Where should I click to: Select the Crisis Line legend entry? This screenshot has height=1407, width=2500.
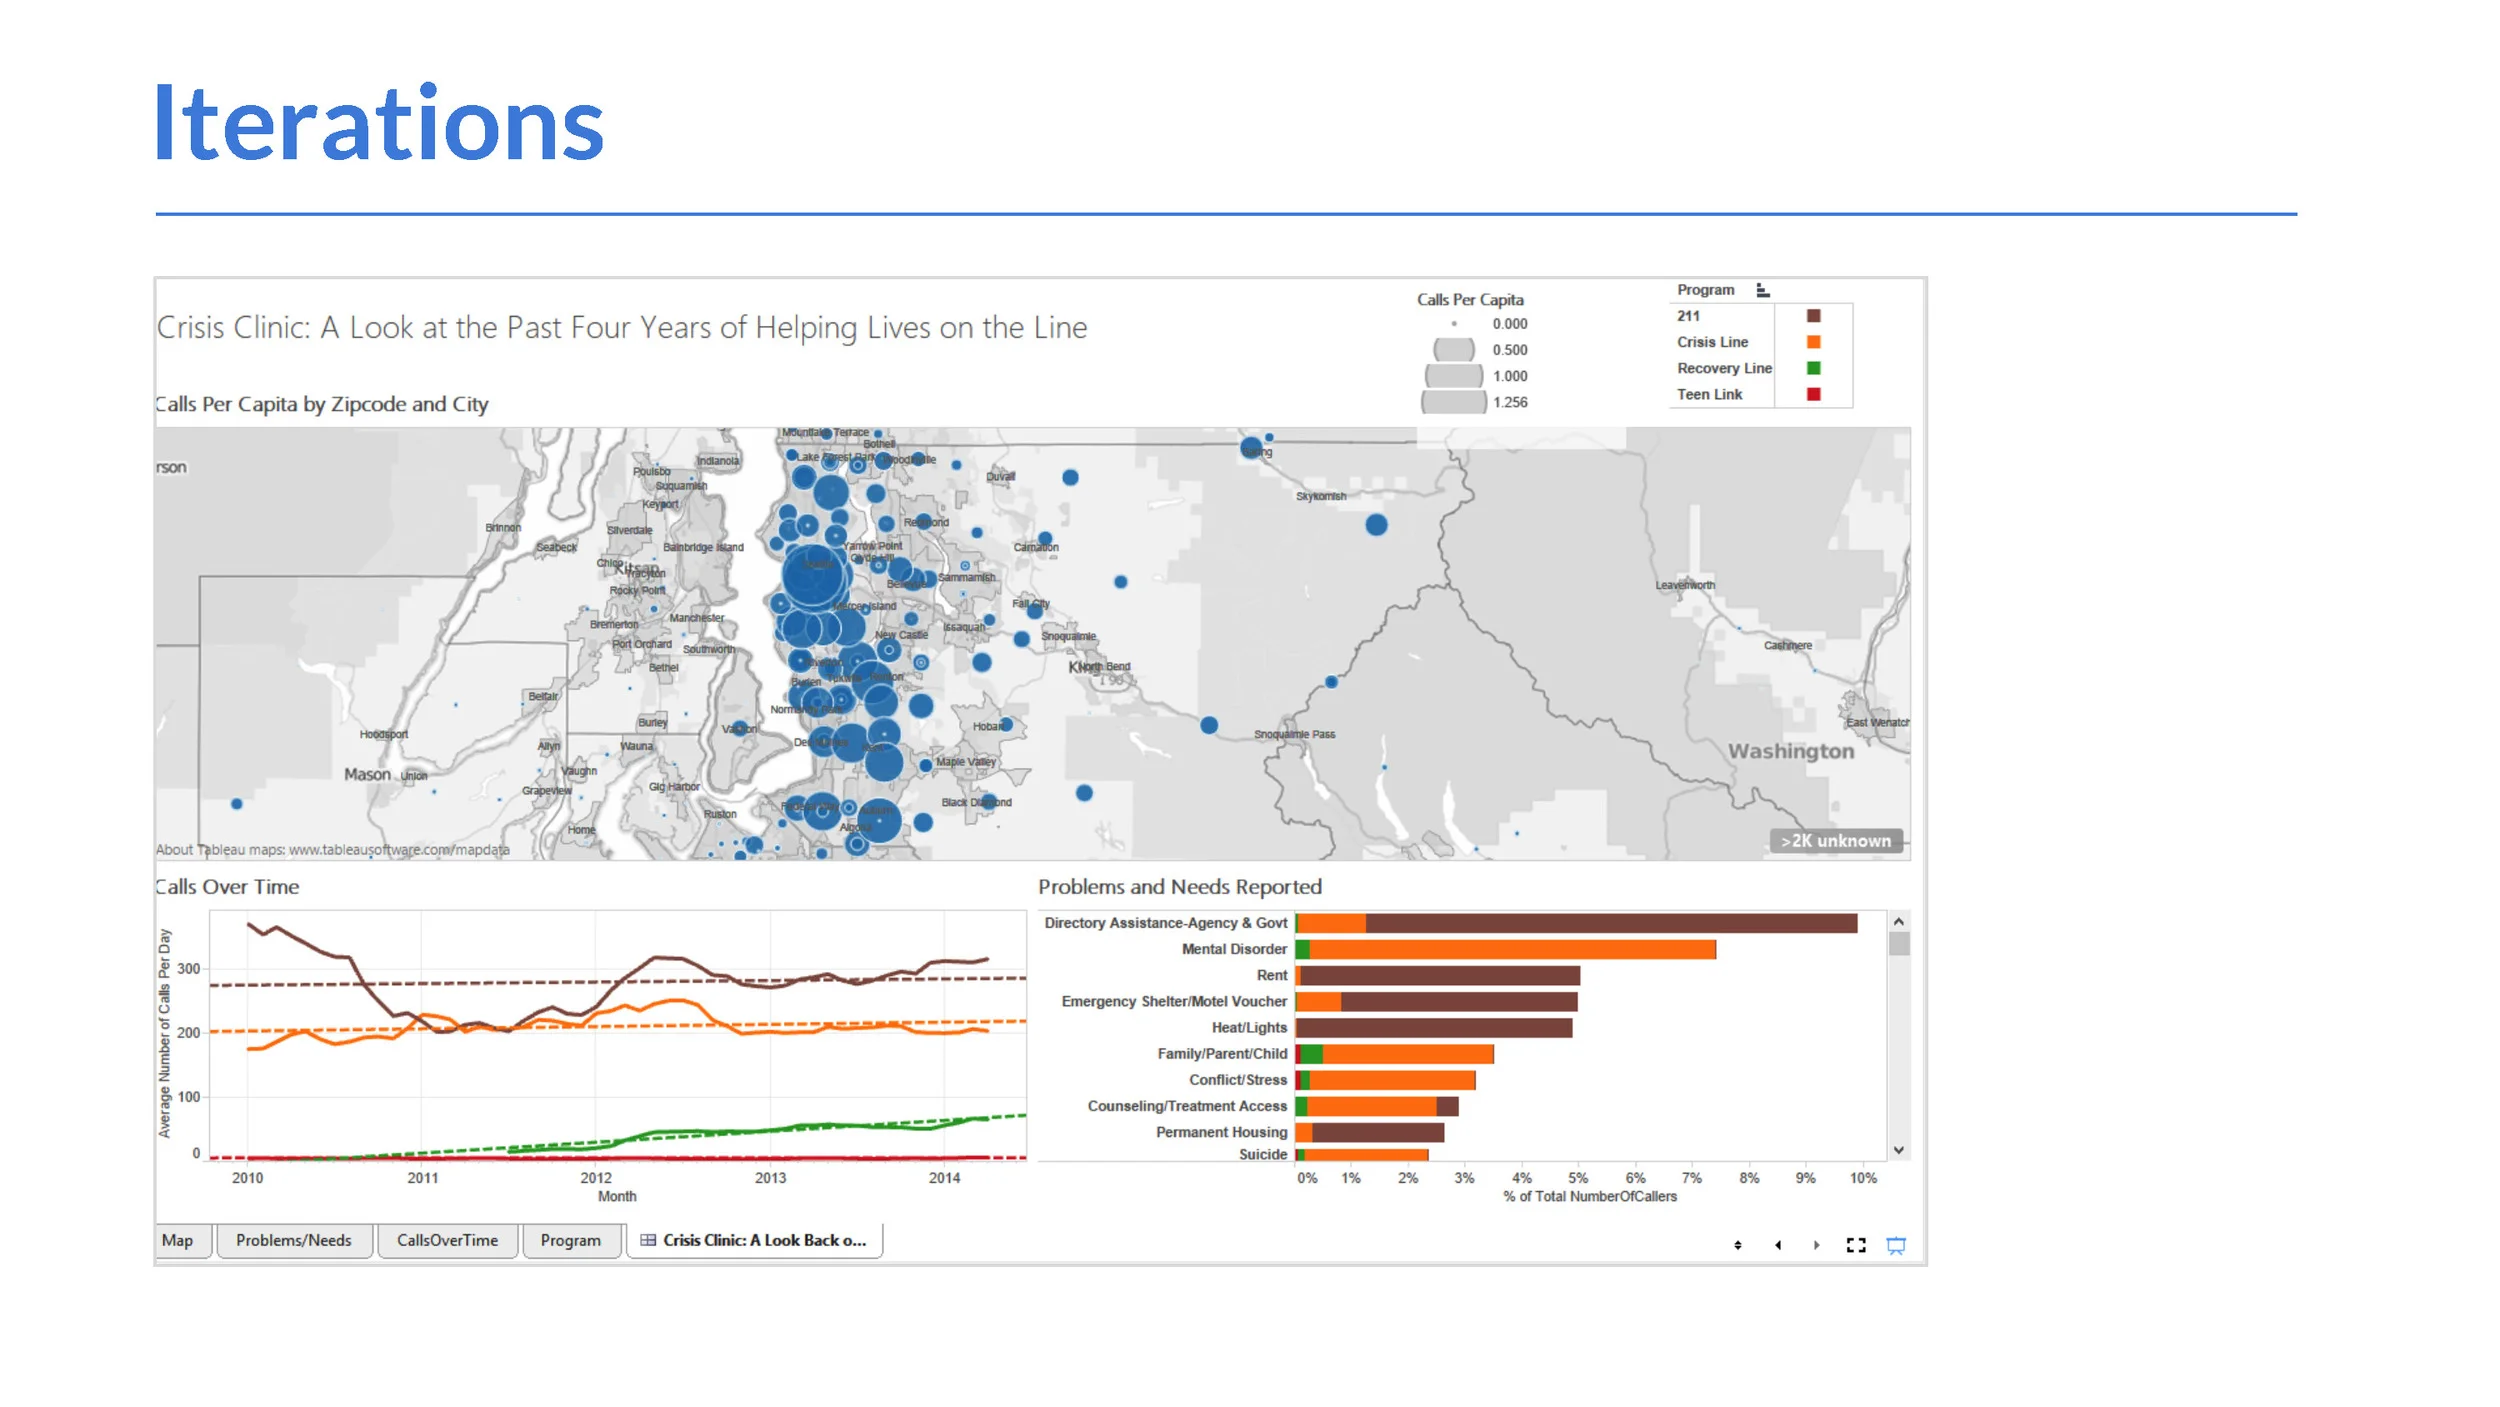1712,342
